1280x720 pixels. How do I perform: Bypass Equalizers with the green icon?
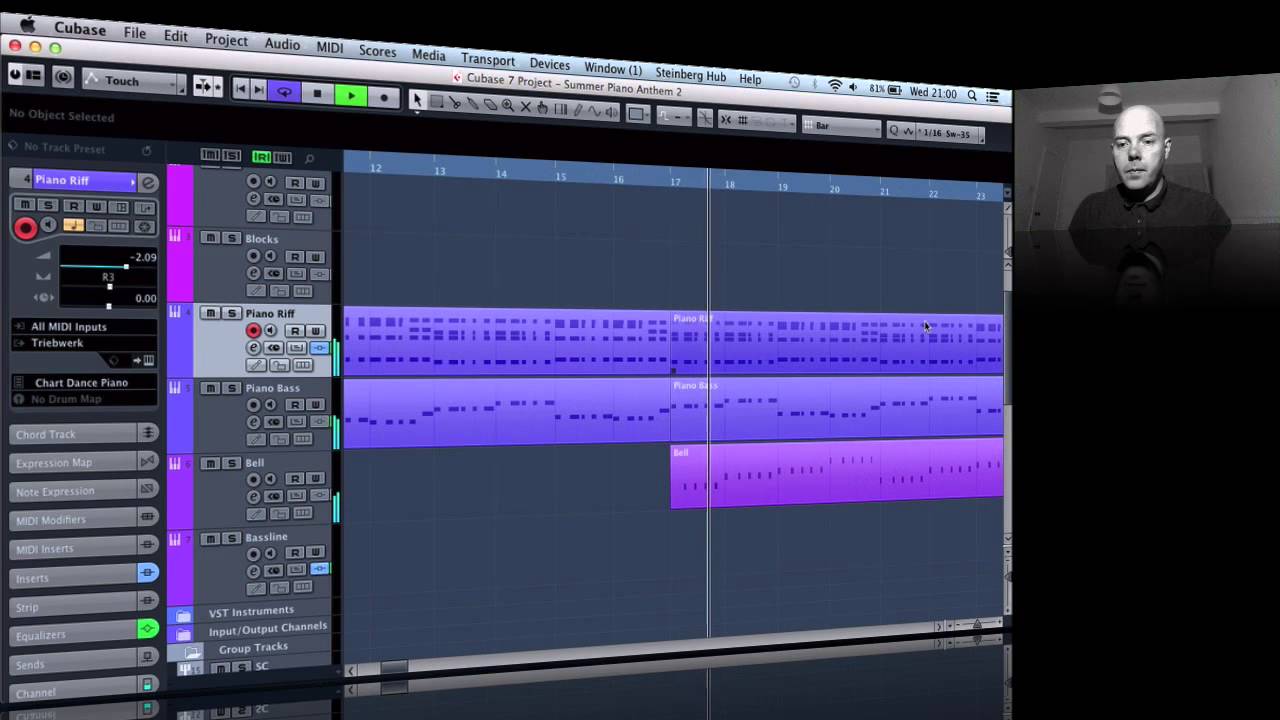[148, 629]
